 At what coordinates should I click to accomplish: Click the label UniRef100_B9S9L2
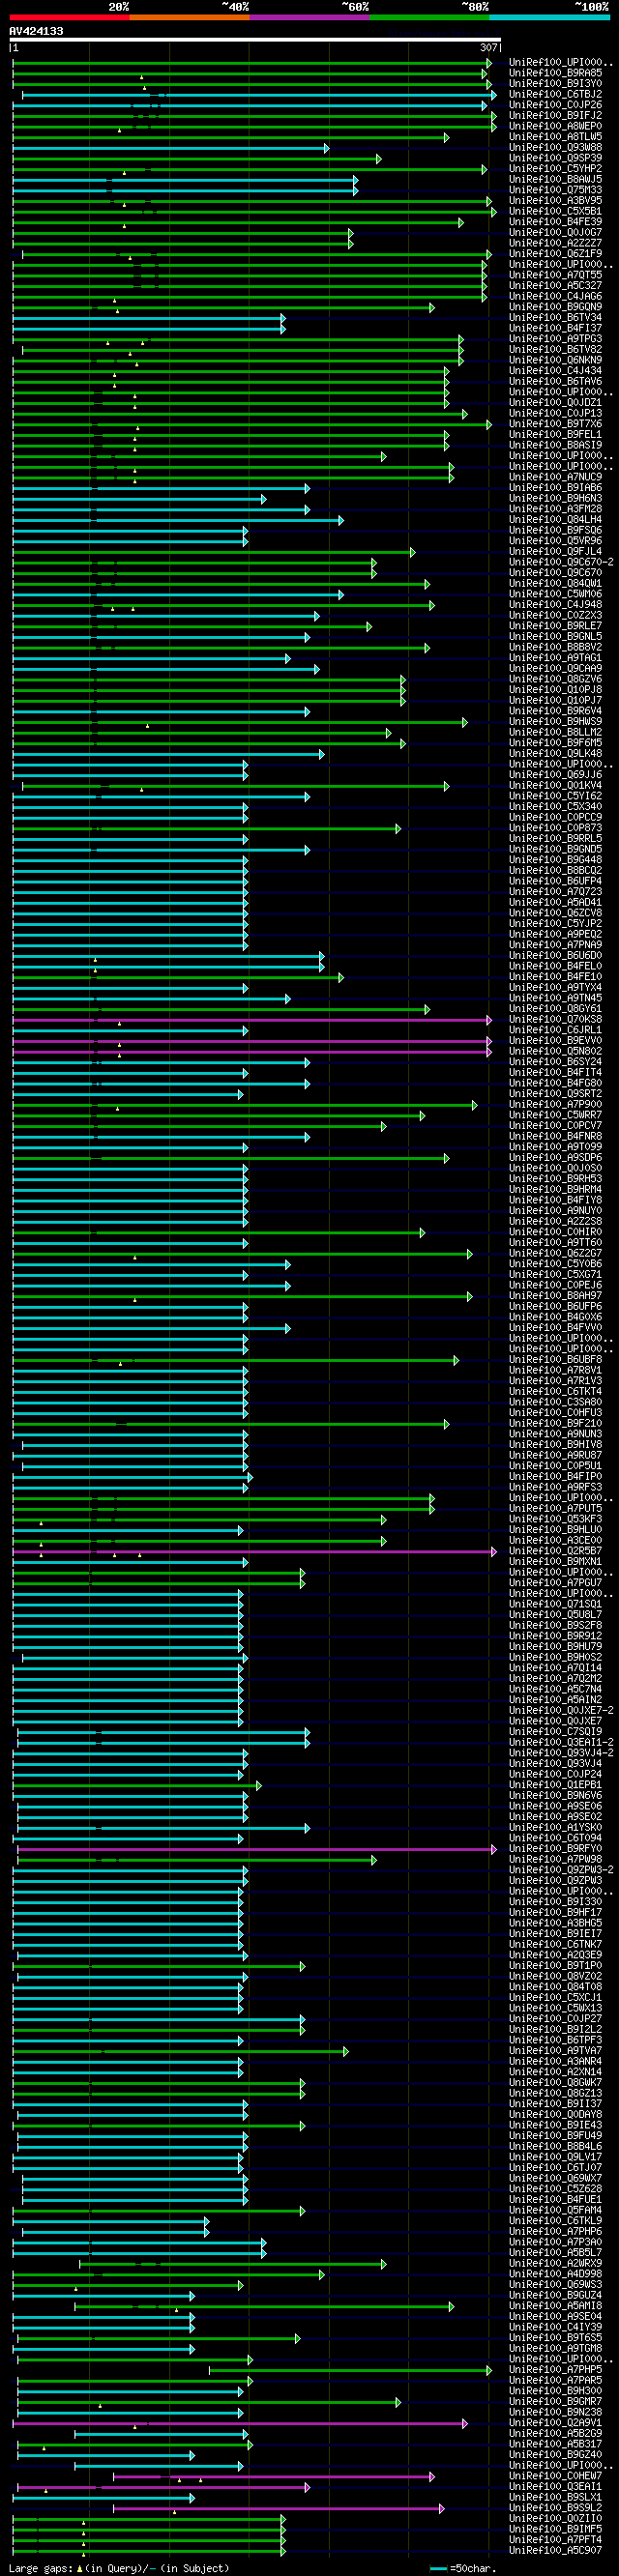(x=555, y=2509)
